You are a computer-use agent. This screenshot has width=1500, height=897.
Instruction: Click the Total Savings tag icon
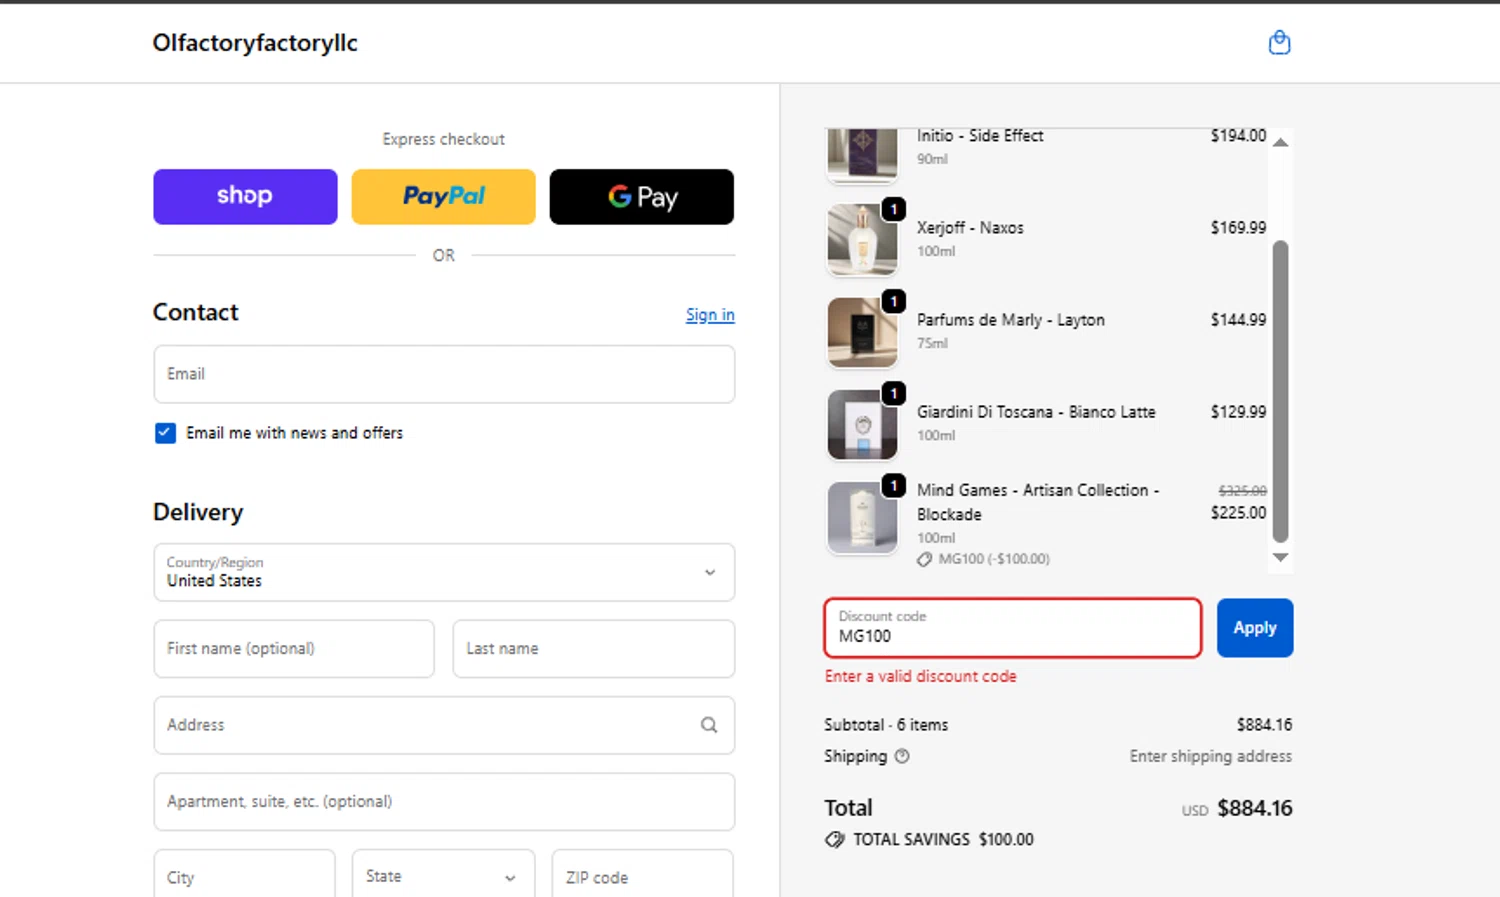(835, 839)
